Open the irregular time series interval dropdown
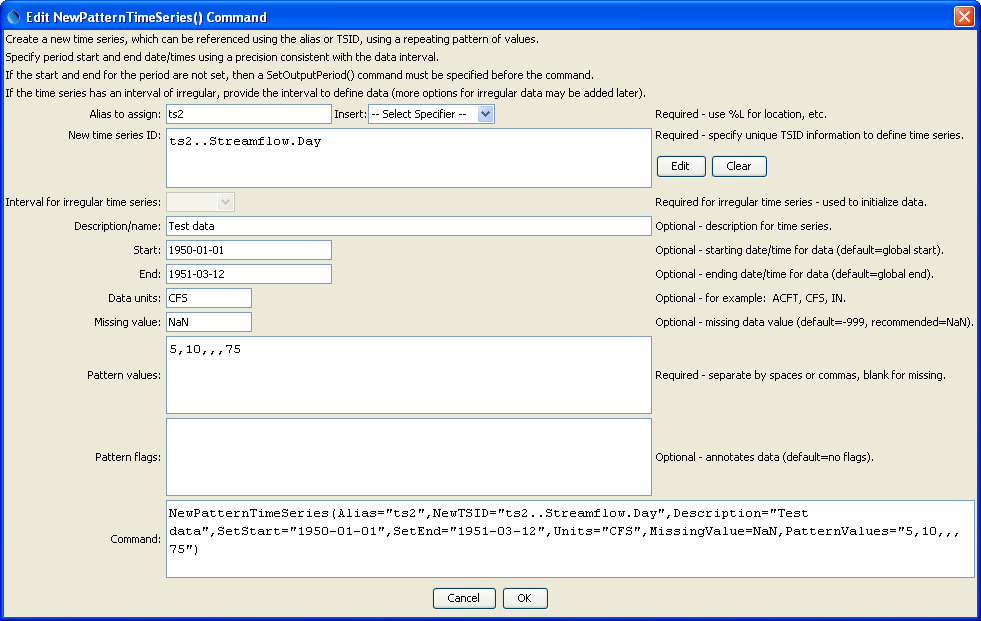This screenshot has height=621, width=981. coord(200,202)
